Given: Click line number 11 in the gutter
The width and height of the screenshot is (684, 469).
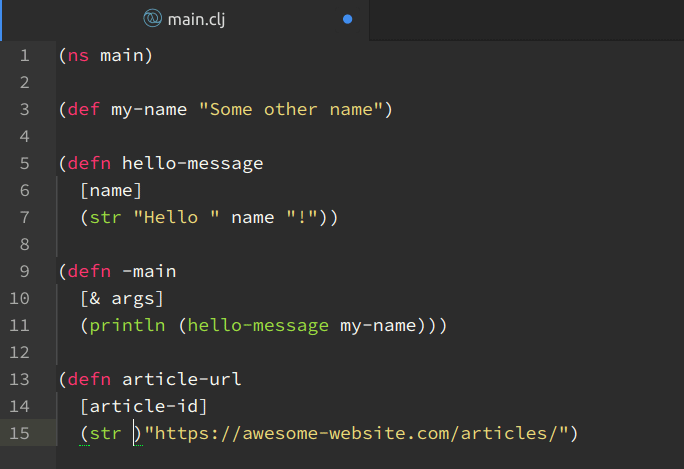Looking at the screenshot, I should pyautogui.click(x=19, y=326).
